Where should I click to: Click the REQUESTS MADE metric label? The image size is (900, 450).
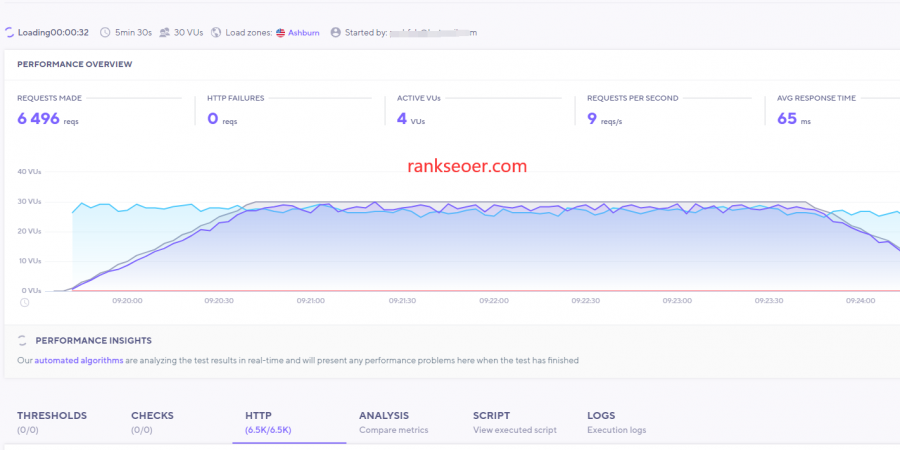[49, 98]
